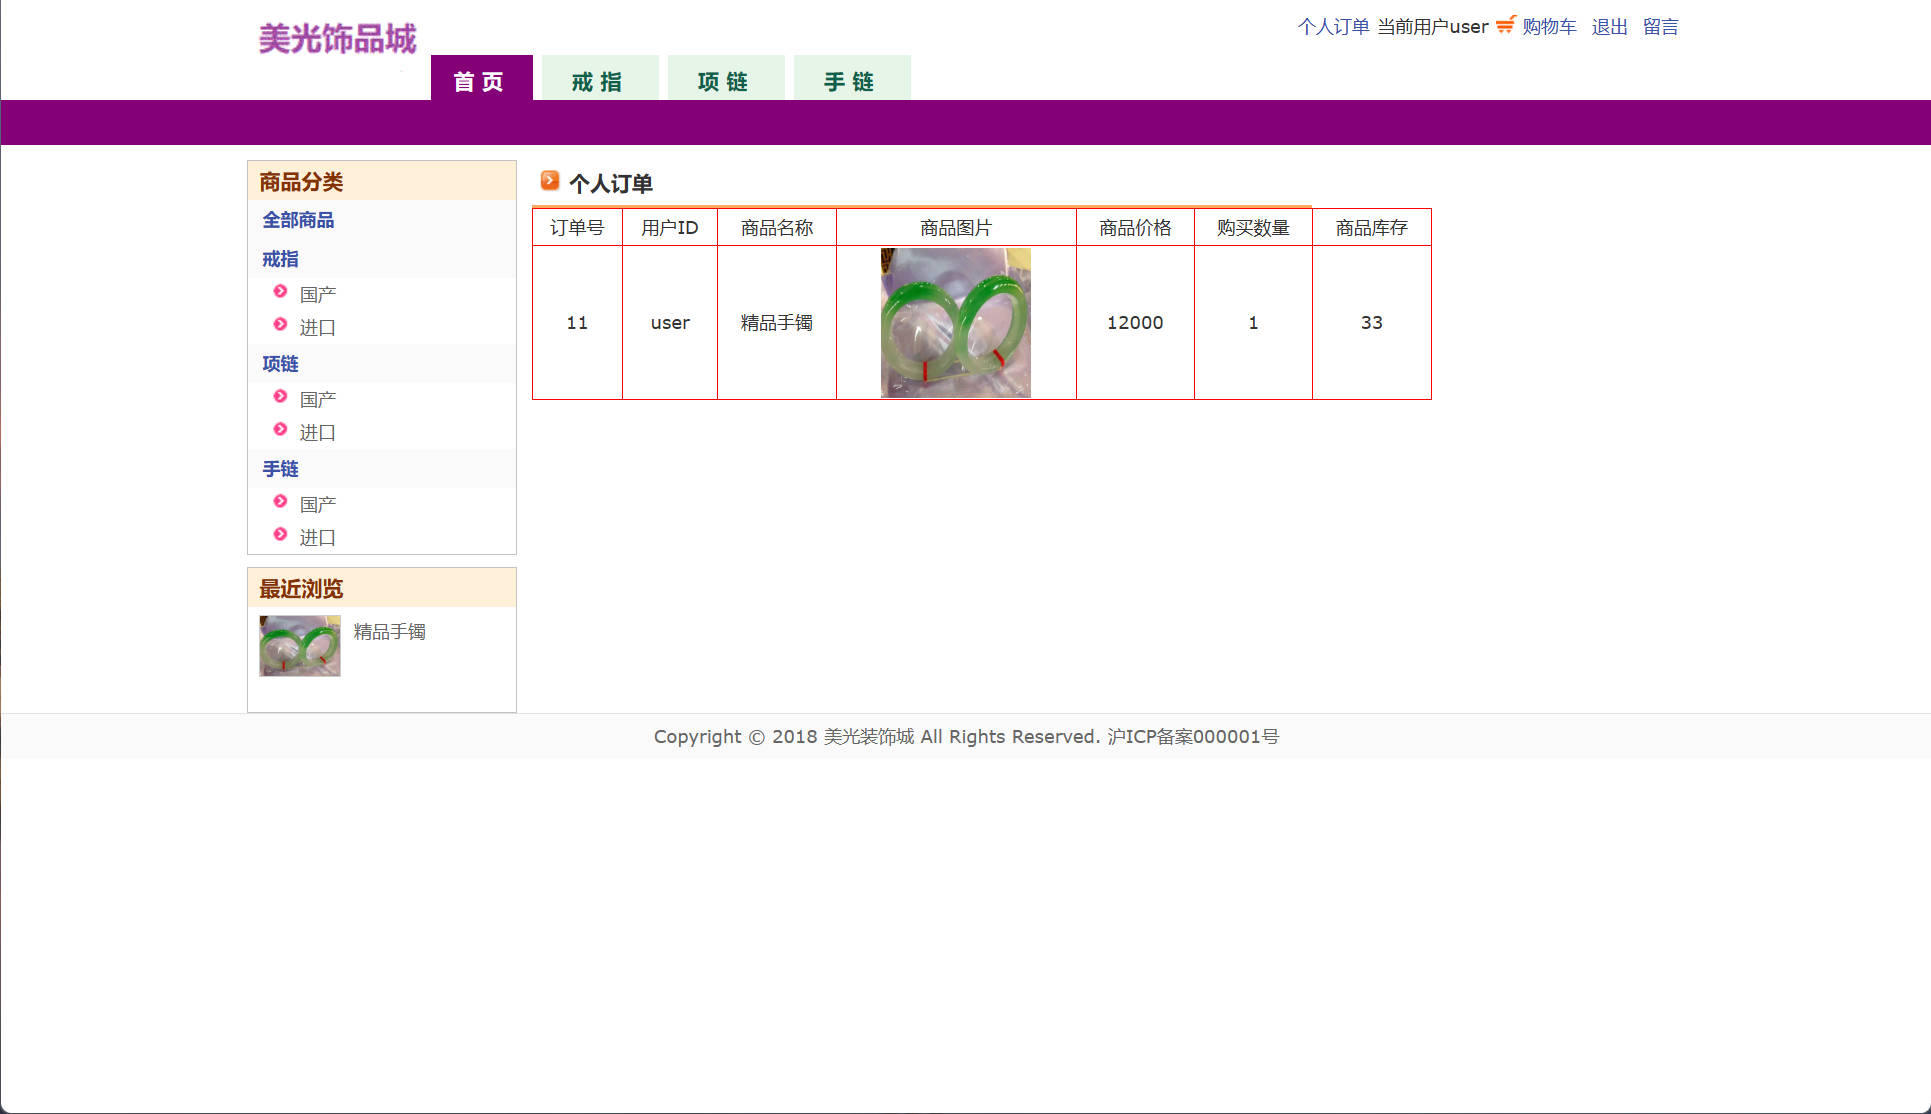The height and width of the screenshot is (1114, 1931).
Task: Click 退出 to log out
Action: coord(1609,27)
